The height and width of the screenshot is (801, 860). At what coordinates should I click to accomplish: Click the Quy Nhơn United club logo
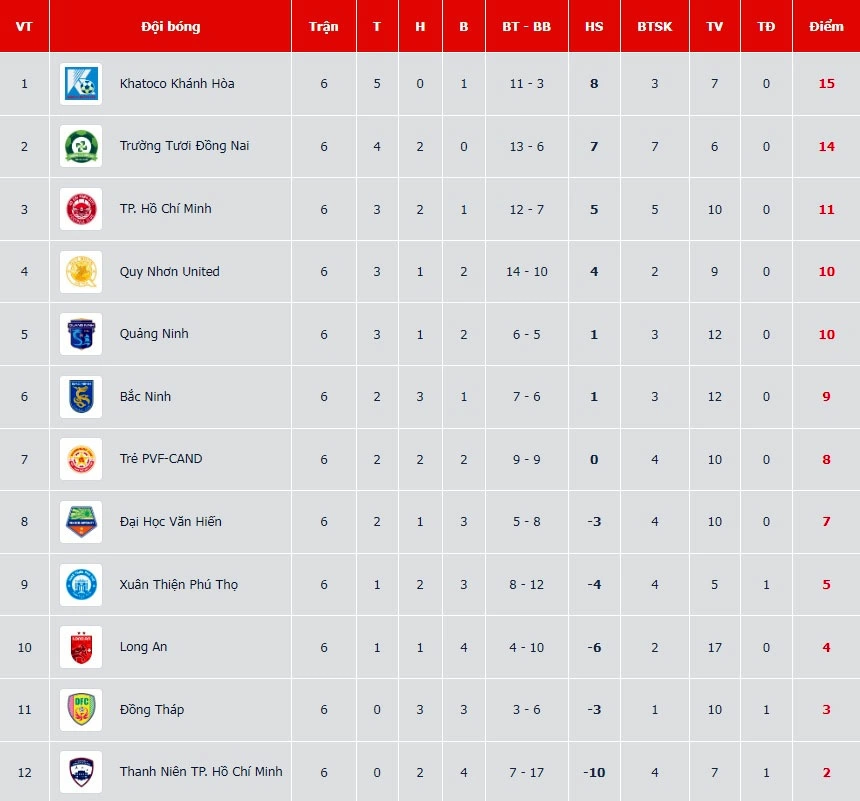tap(80, 272)
